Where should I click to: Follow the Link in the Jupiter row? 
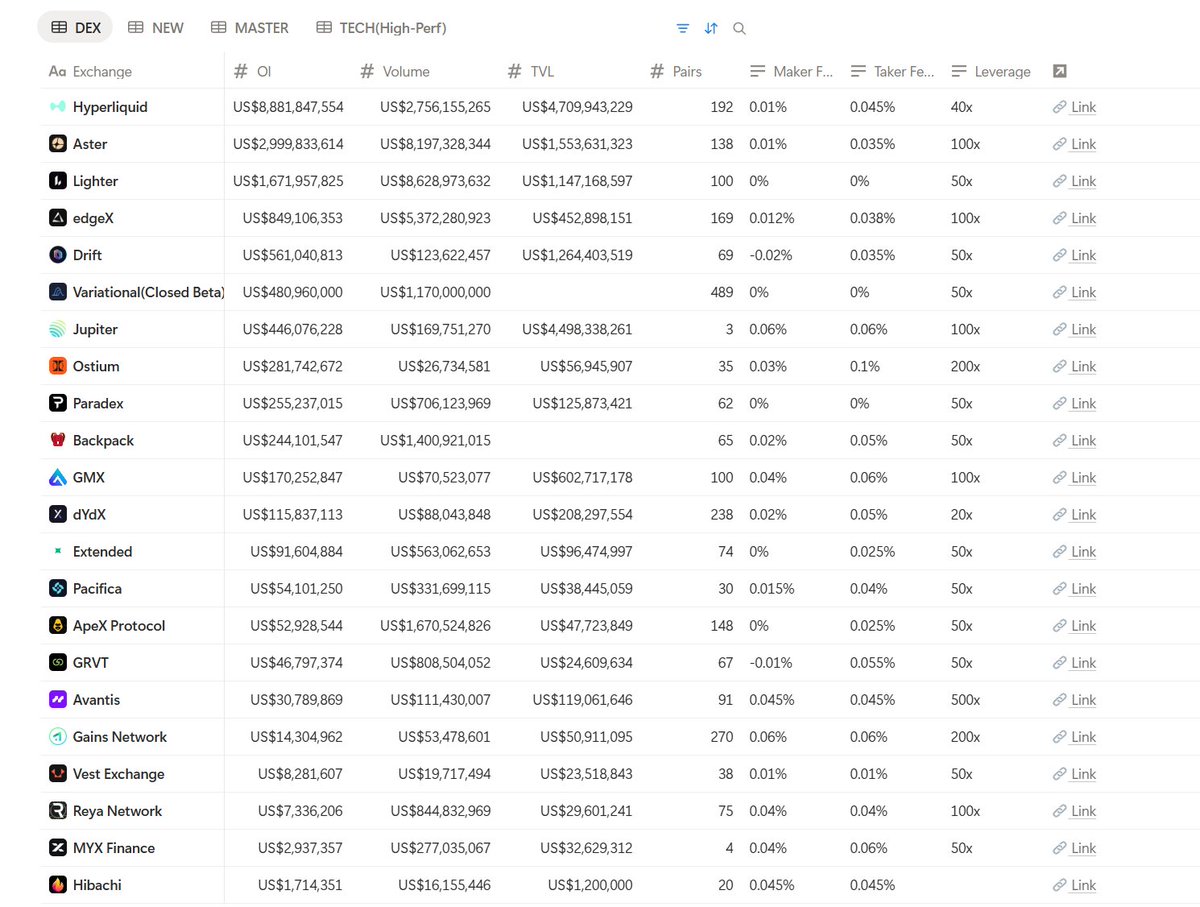point(1075,329)
